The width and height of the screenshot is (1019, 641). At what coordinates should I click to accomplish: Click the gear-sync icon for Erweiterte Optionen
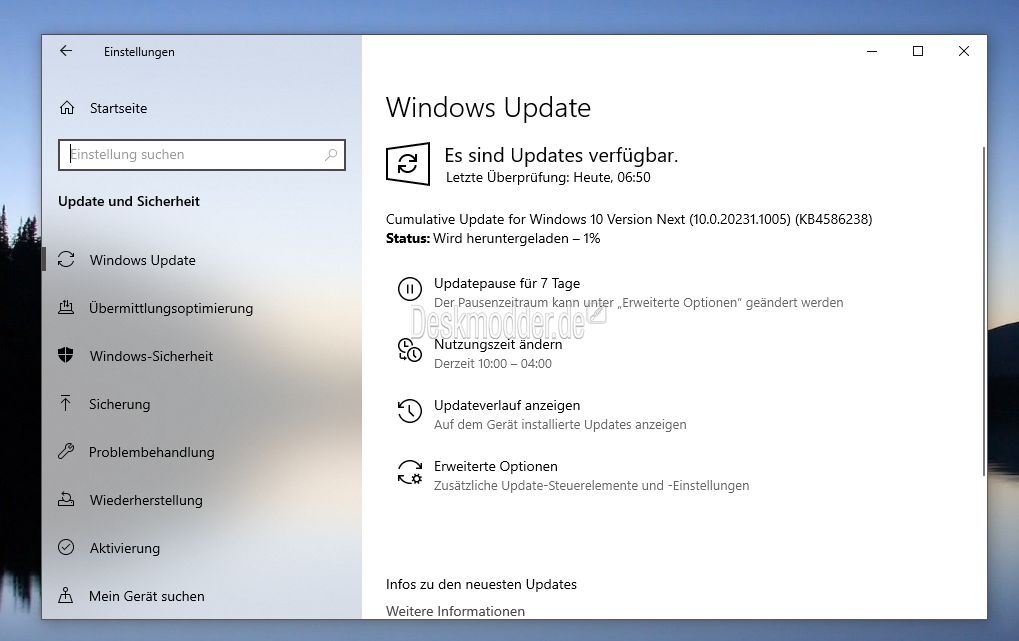(x=409, y=472)
